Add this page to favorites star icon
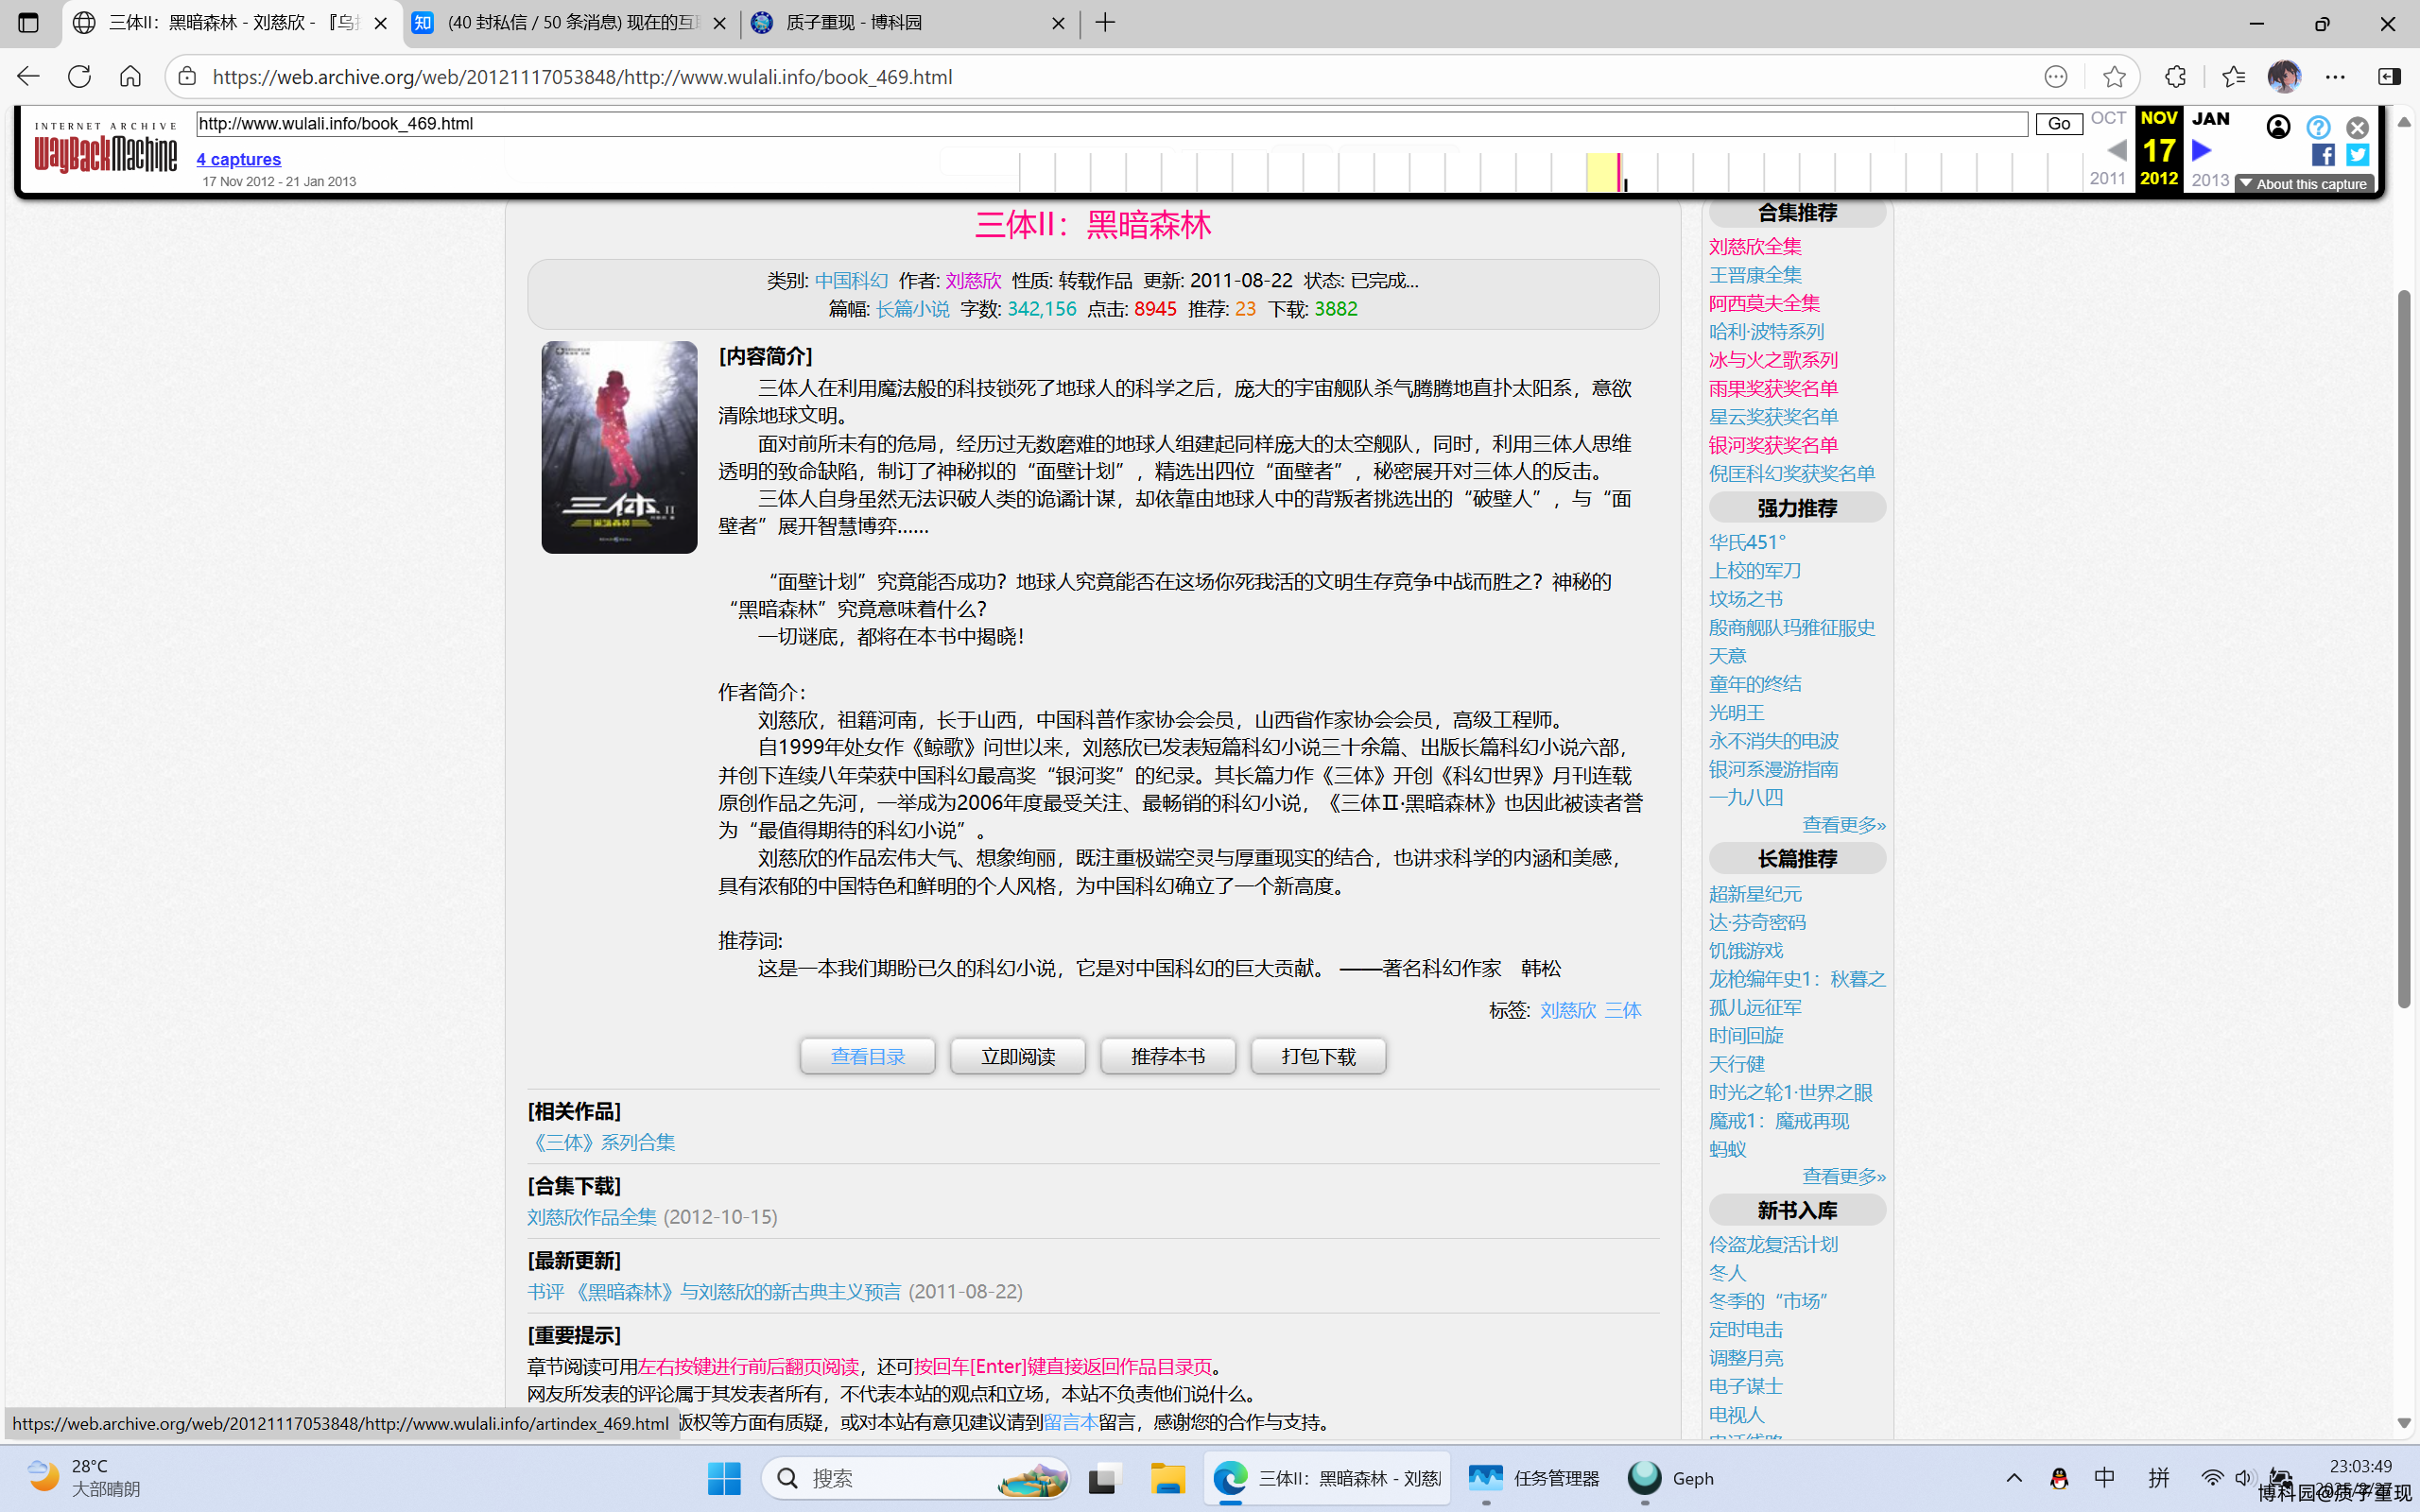2420x1512 pixels. click(x=2113, y=77)
